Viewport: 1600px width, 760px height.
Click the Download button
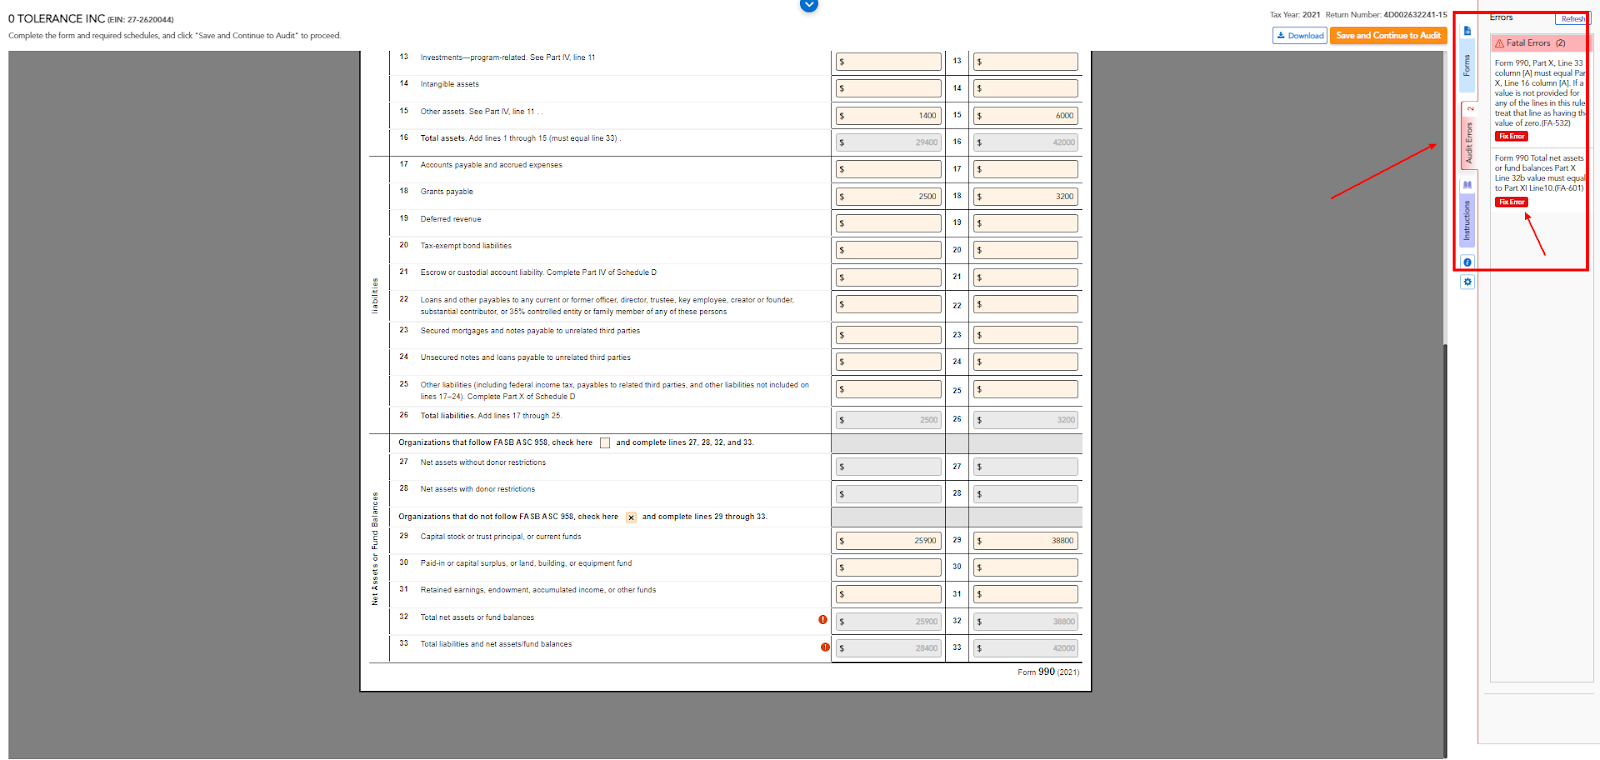tap(1300, 35)
